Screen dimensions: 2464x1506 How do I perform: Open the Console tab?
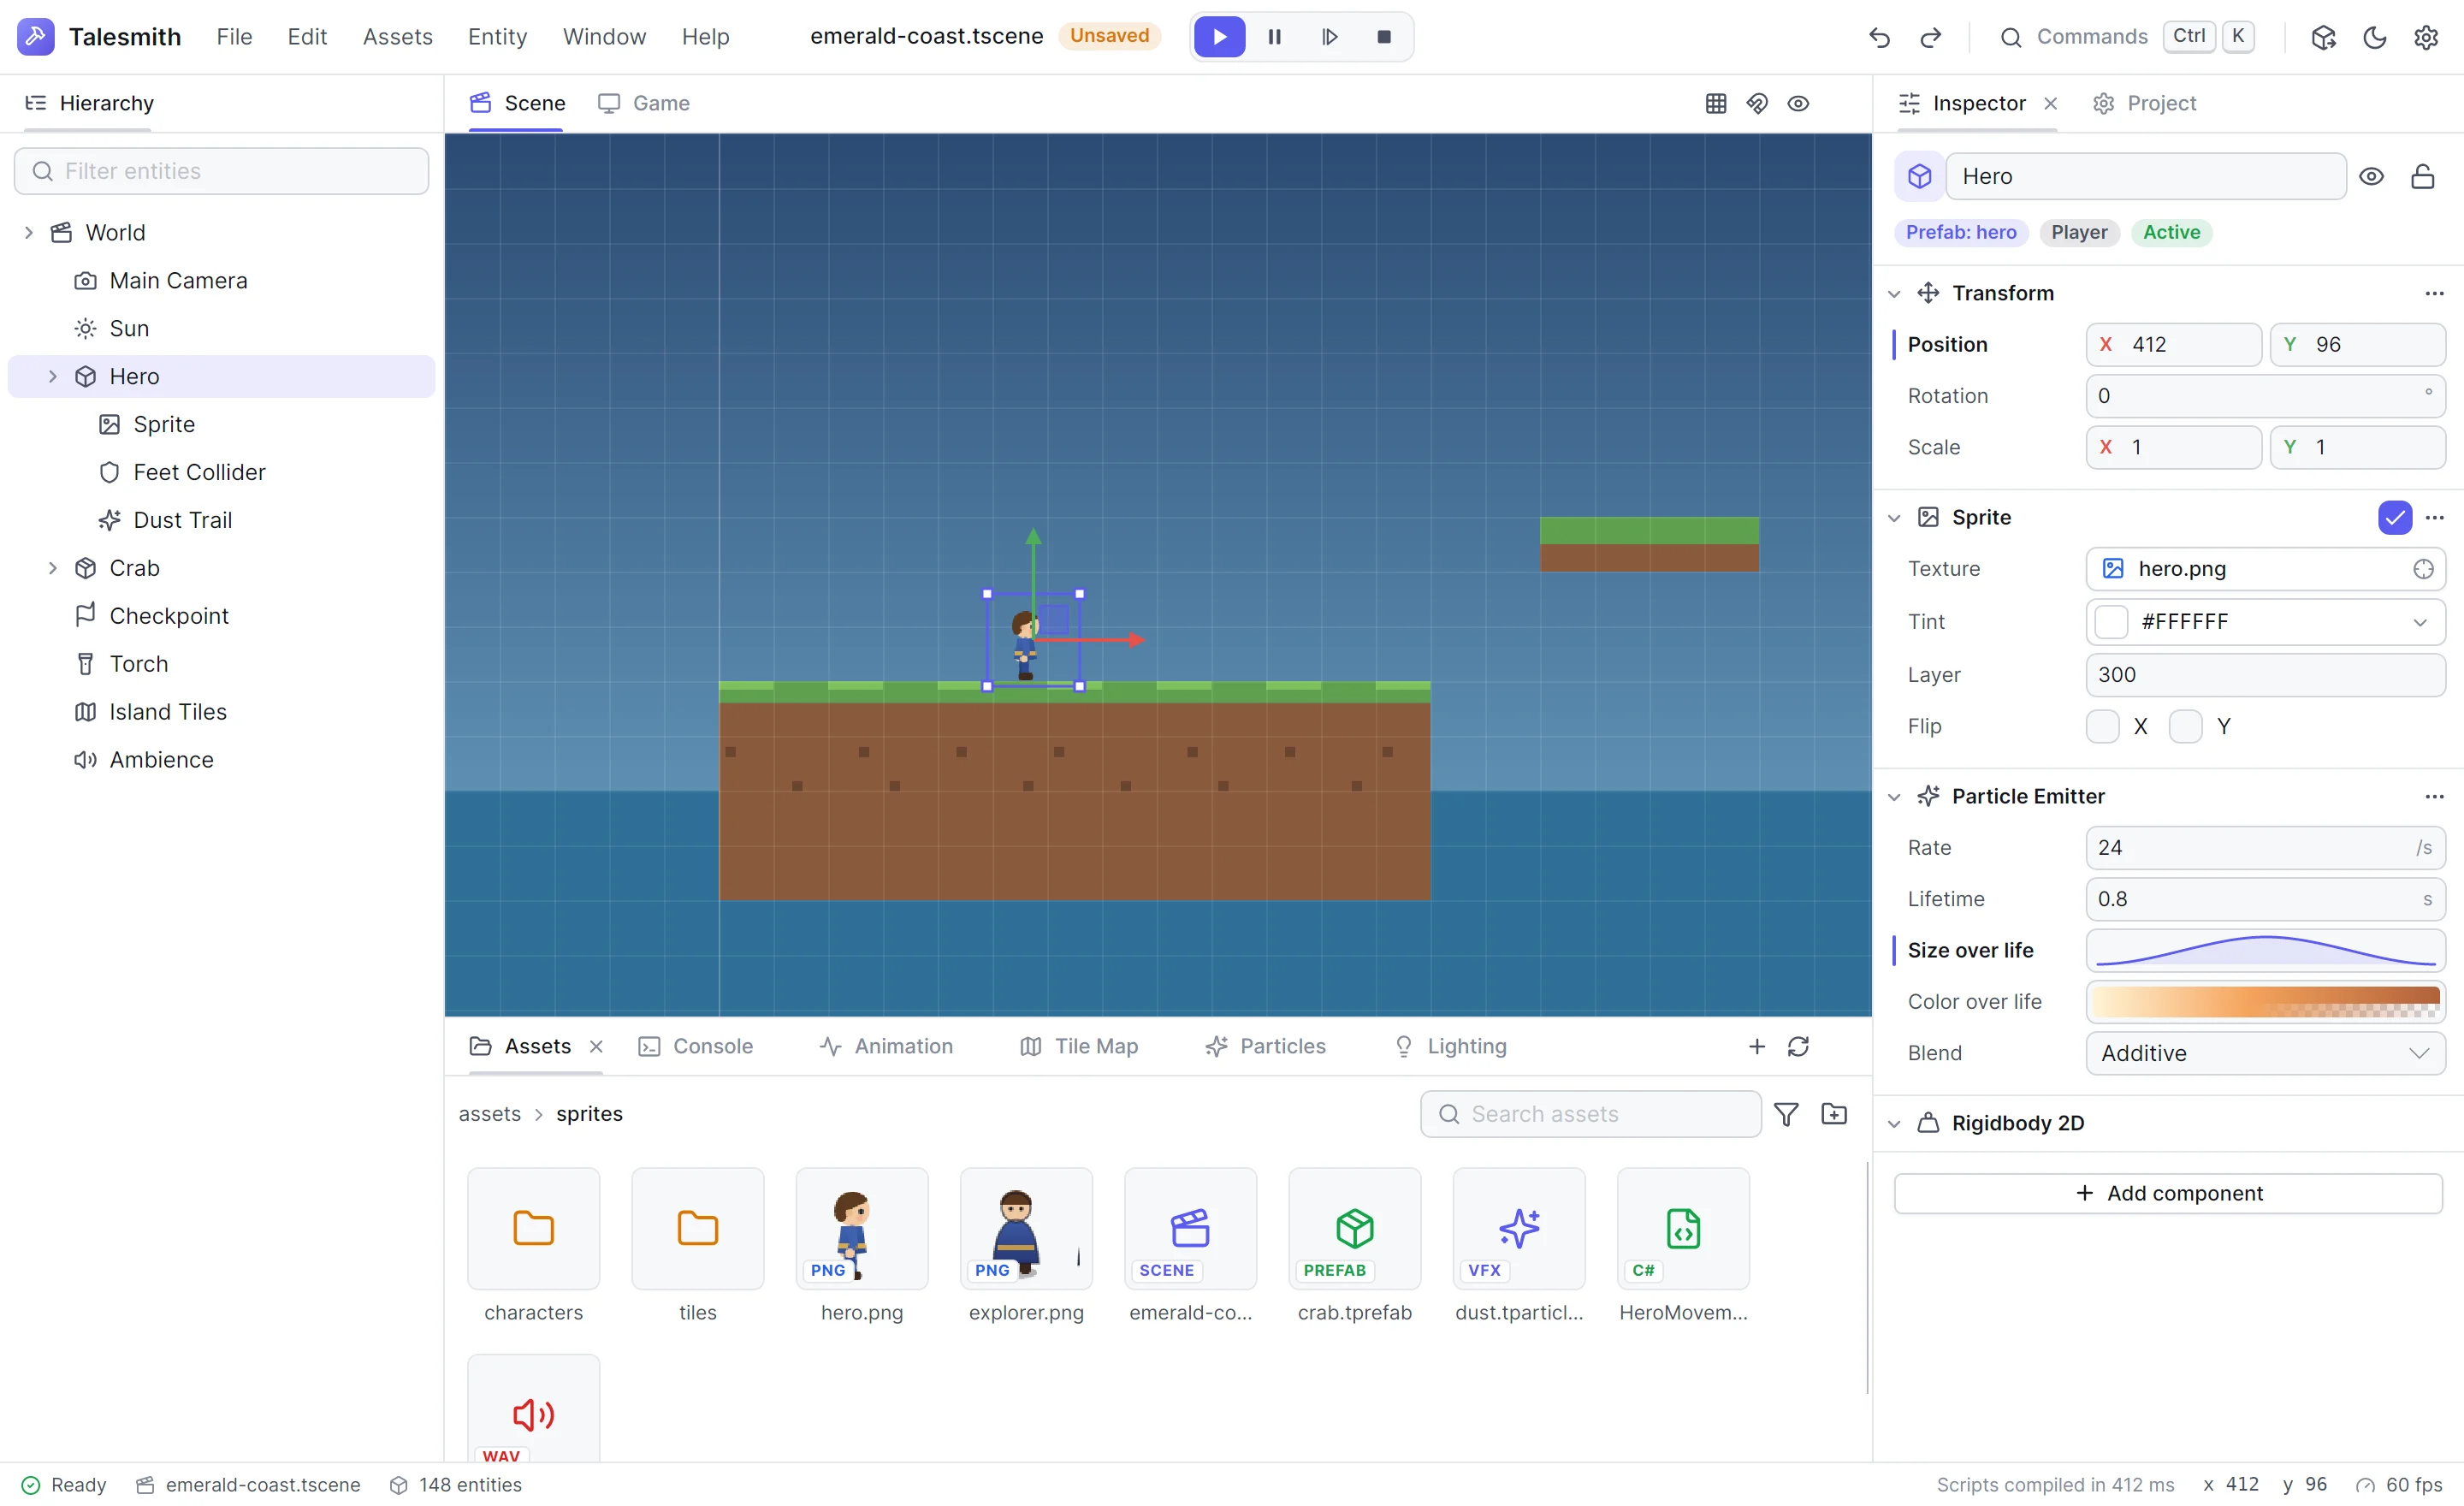tap(696, 1046)
